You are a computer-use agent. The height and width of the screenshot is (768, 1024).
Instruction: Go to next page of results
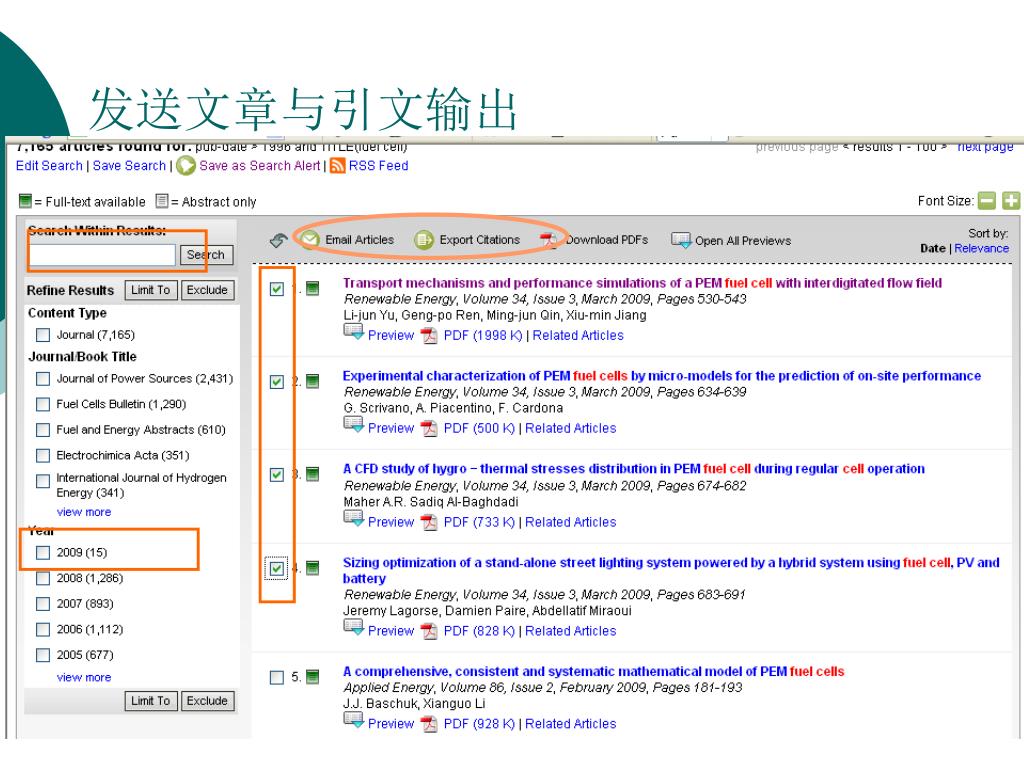pos(985,147)
